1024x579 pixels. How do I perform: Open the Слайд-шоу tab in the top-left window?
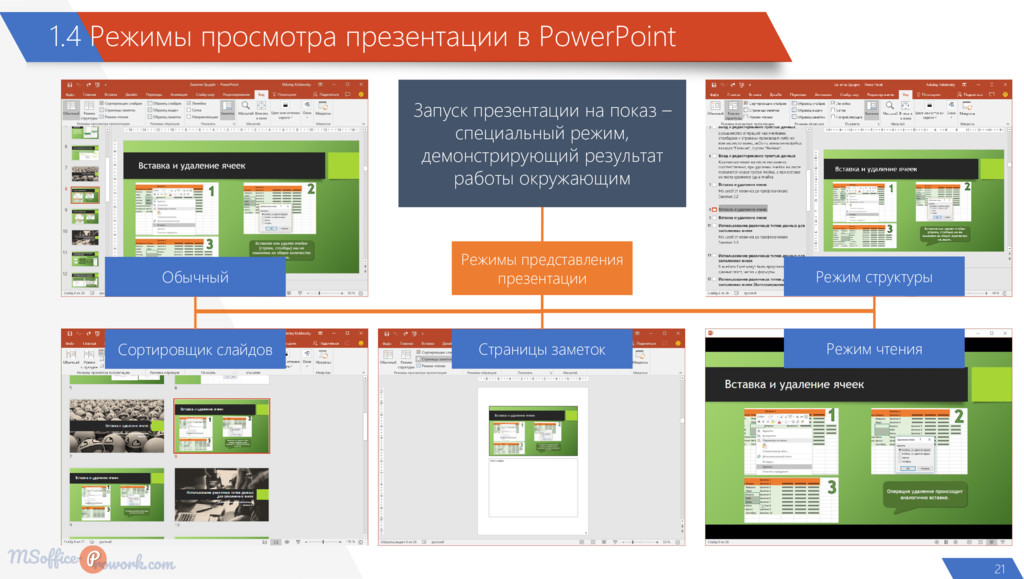(x=205, y=94)
